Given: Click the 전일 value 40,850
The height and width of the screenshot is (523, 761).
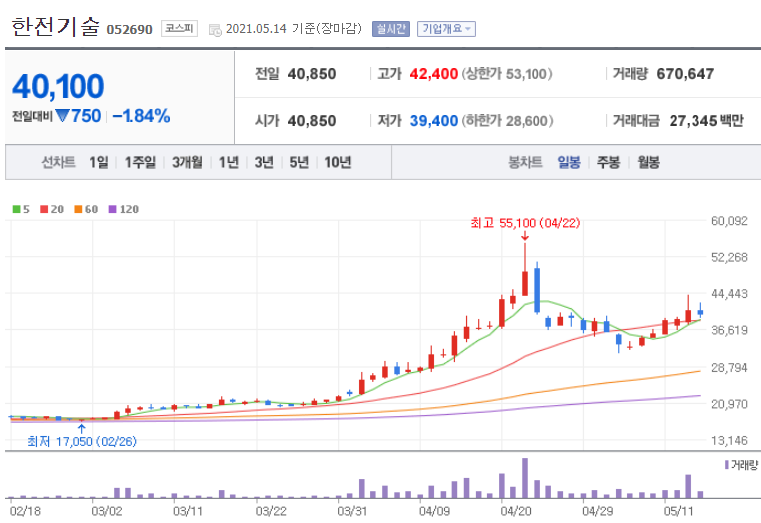Looking at the screenshot, I should [x=312, y=74].
